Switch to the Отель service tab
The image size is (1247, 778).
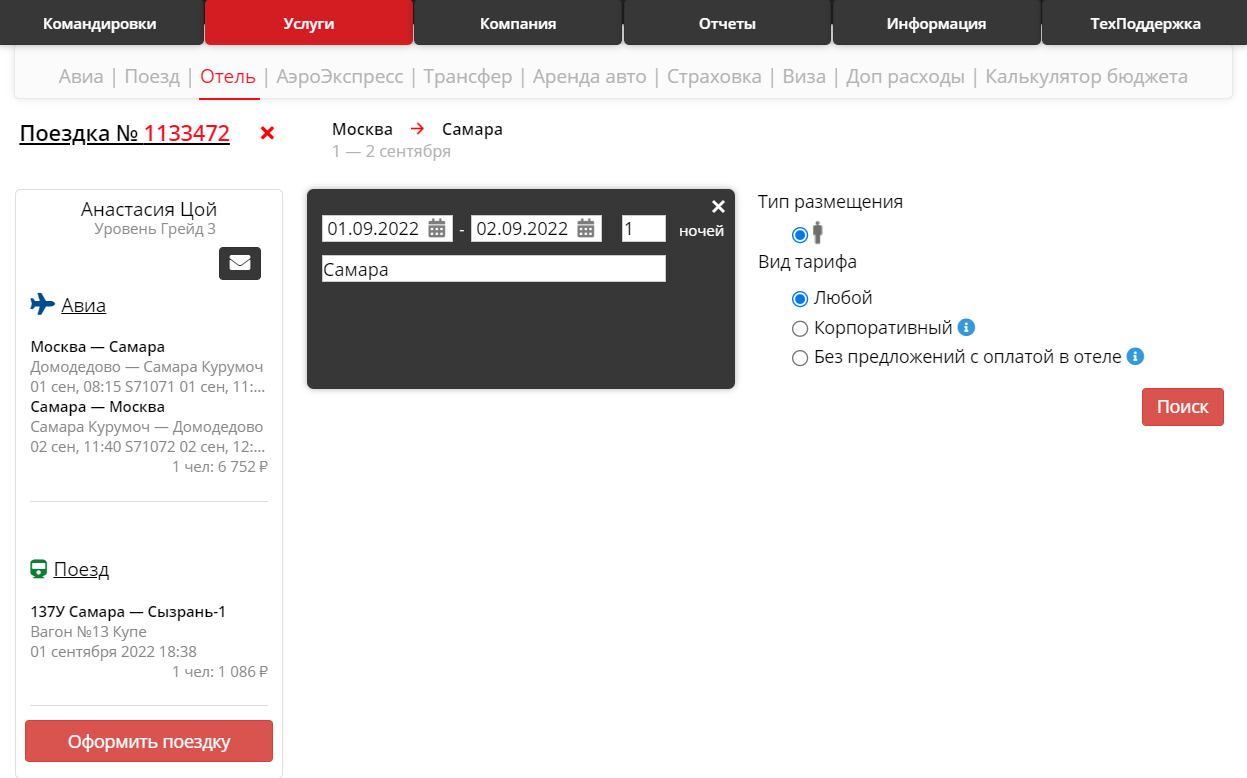click(228, 76)
